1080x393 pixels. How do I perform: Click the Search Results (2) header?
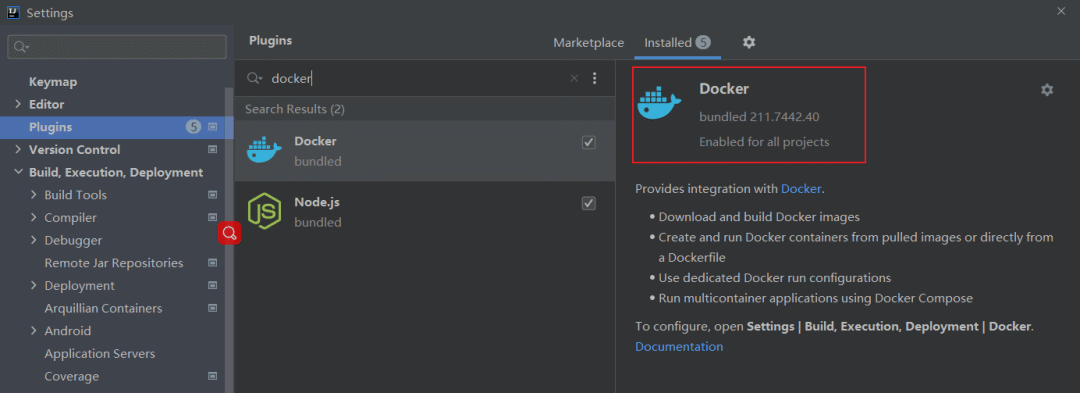(295, 109)
